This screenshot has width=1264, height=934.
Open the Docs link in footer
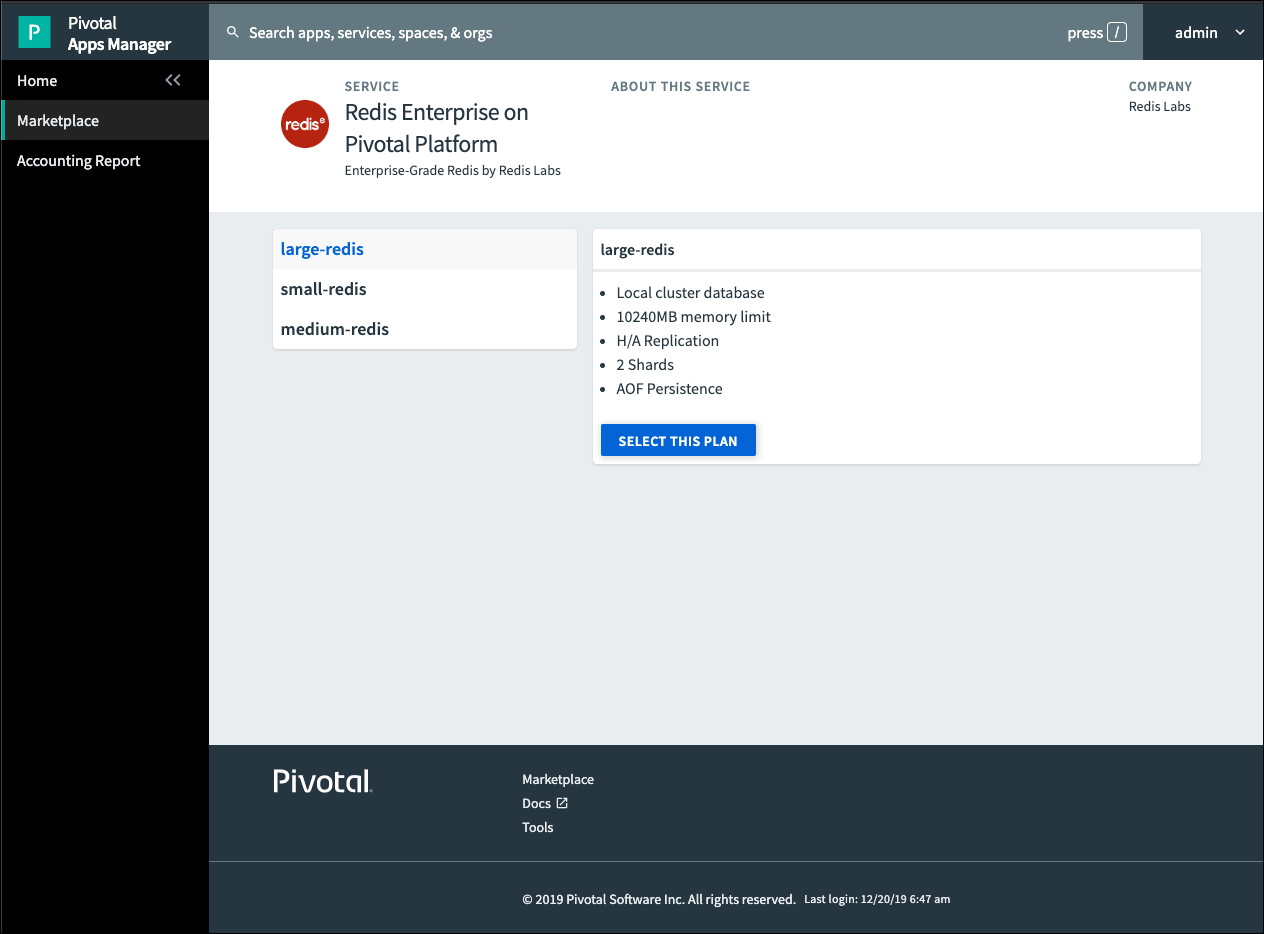point(537,803)
